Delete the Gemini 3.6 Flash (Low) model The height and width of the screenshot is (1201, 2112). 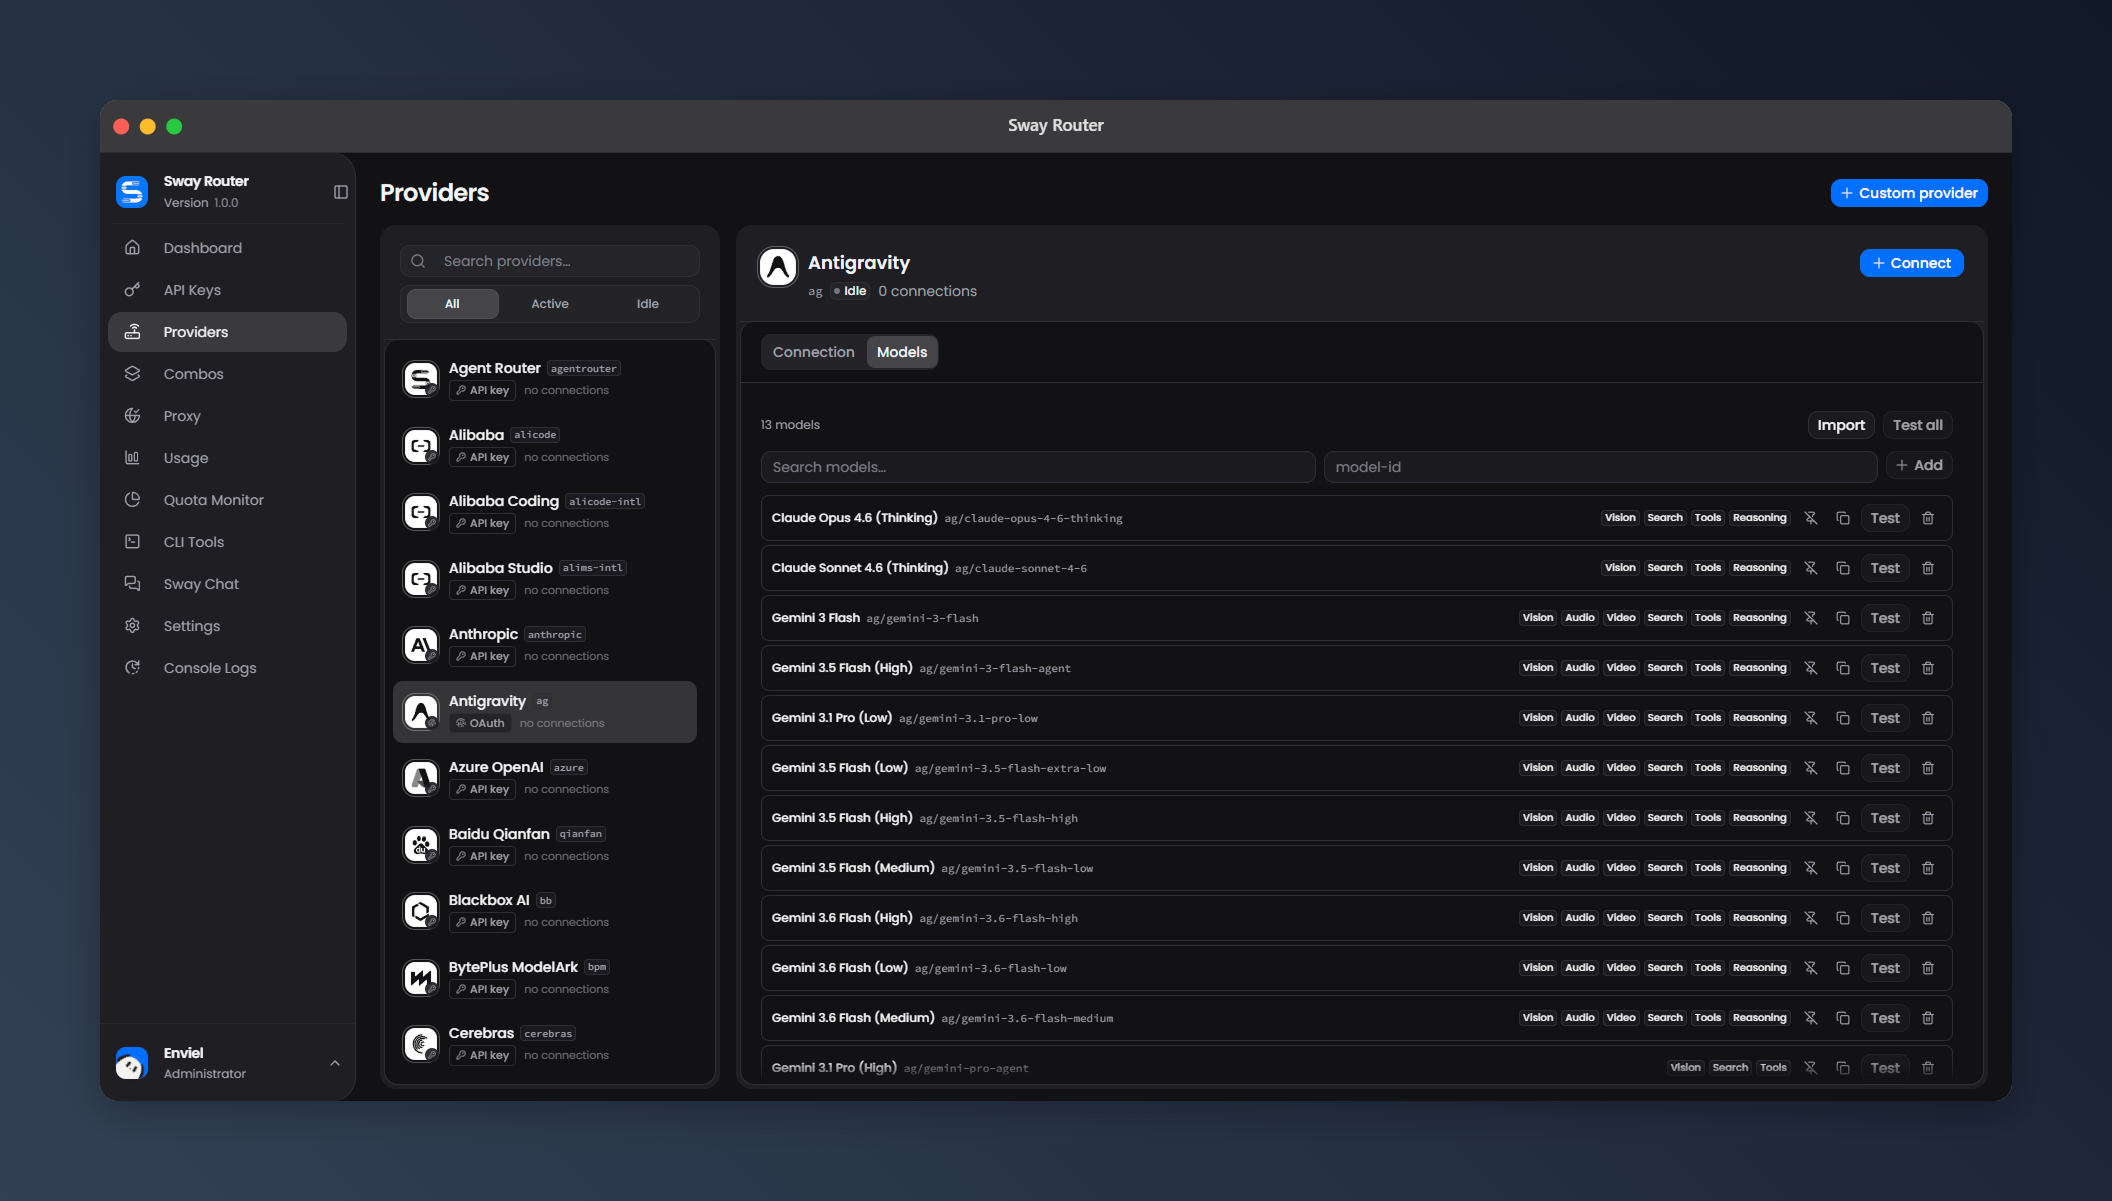(1928, 968)
